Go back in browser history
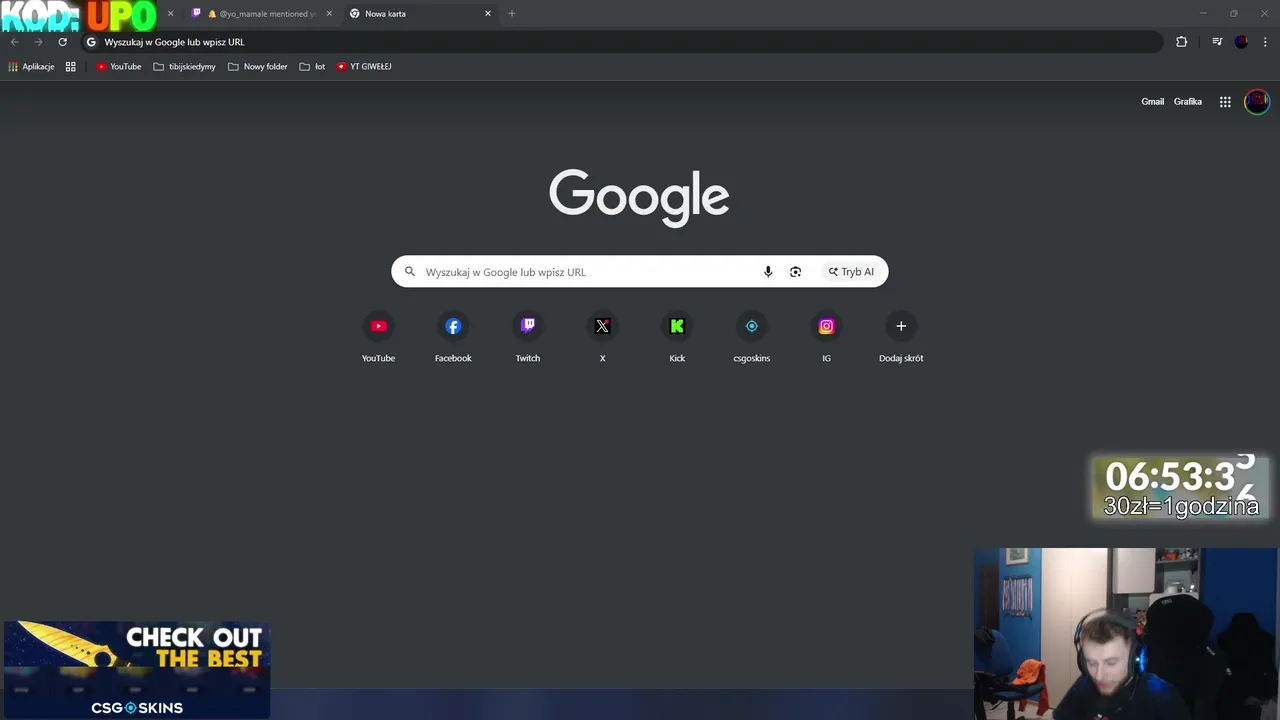Image resolution: width=1280 pixels, height=720 pixels. (x=14, y=42)
